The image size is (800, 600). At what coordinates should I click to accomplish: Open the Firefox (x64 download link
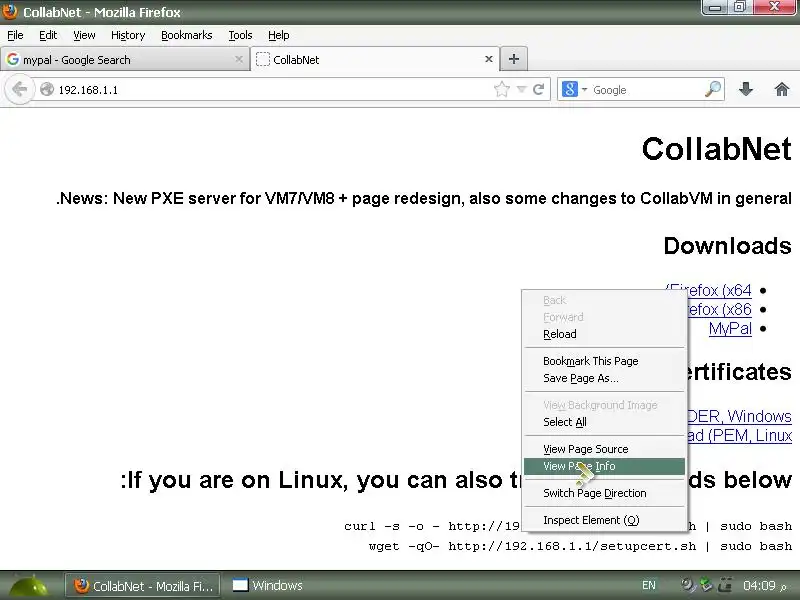(x=718, y=290)
